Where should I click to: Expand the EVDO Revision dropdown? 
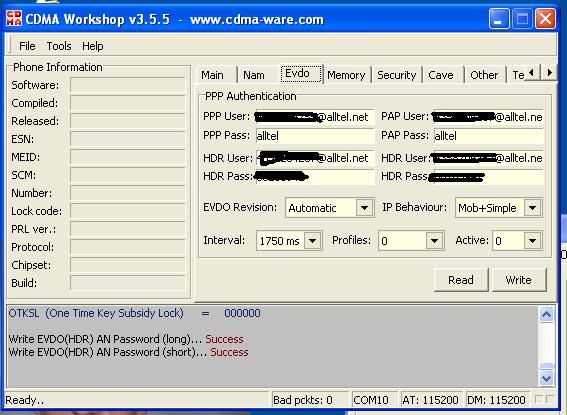364,208
